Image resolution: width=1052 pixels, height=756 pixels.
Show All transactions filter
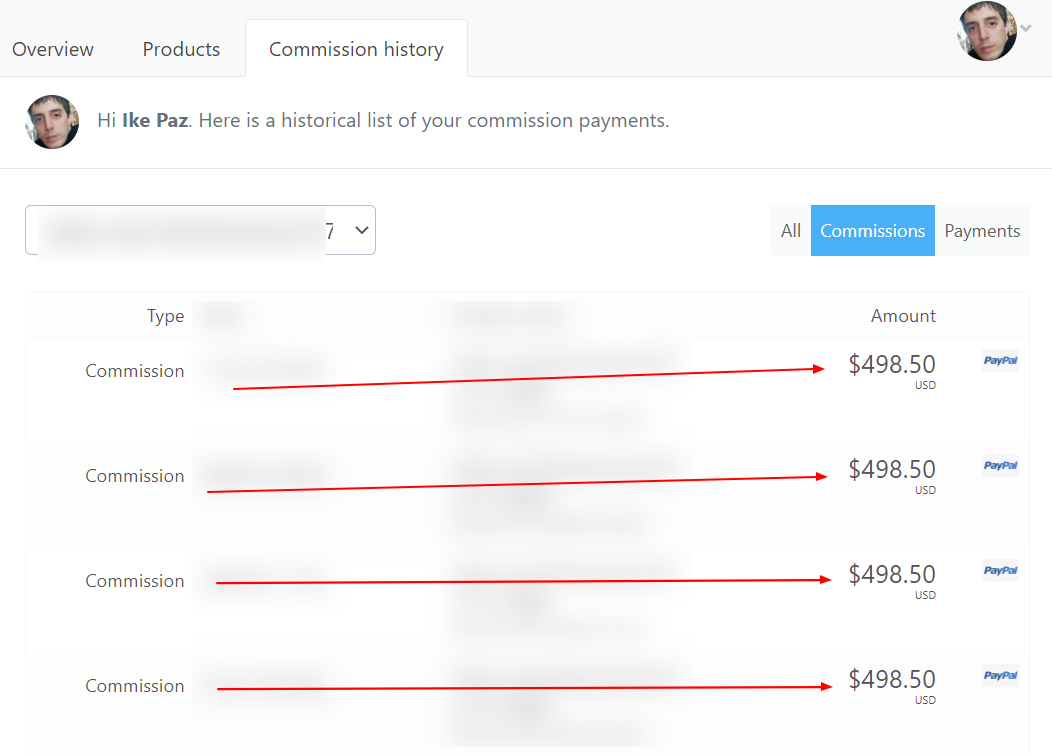point(791,231)
